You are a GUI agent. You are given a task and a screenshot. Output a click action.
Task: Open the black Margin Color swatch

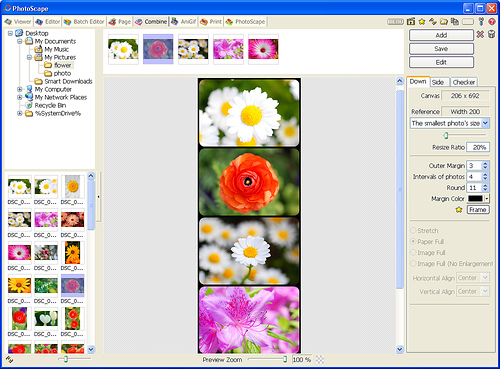(x=475, y=199)
